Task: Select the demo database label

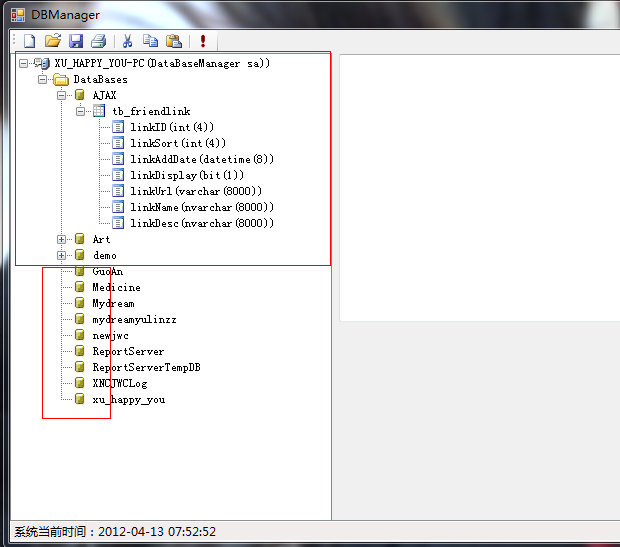Action: (105, 256)
